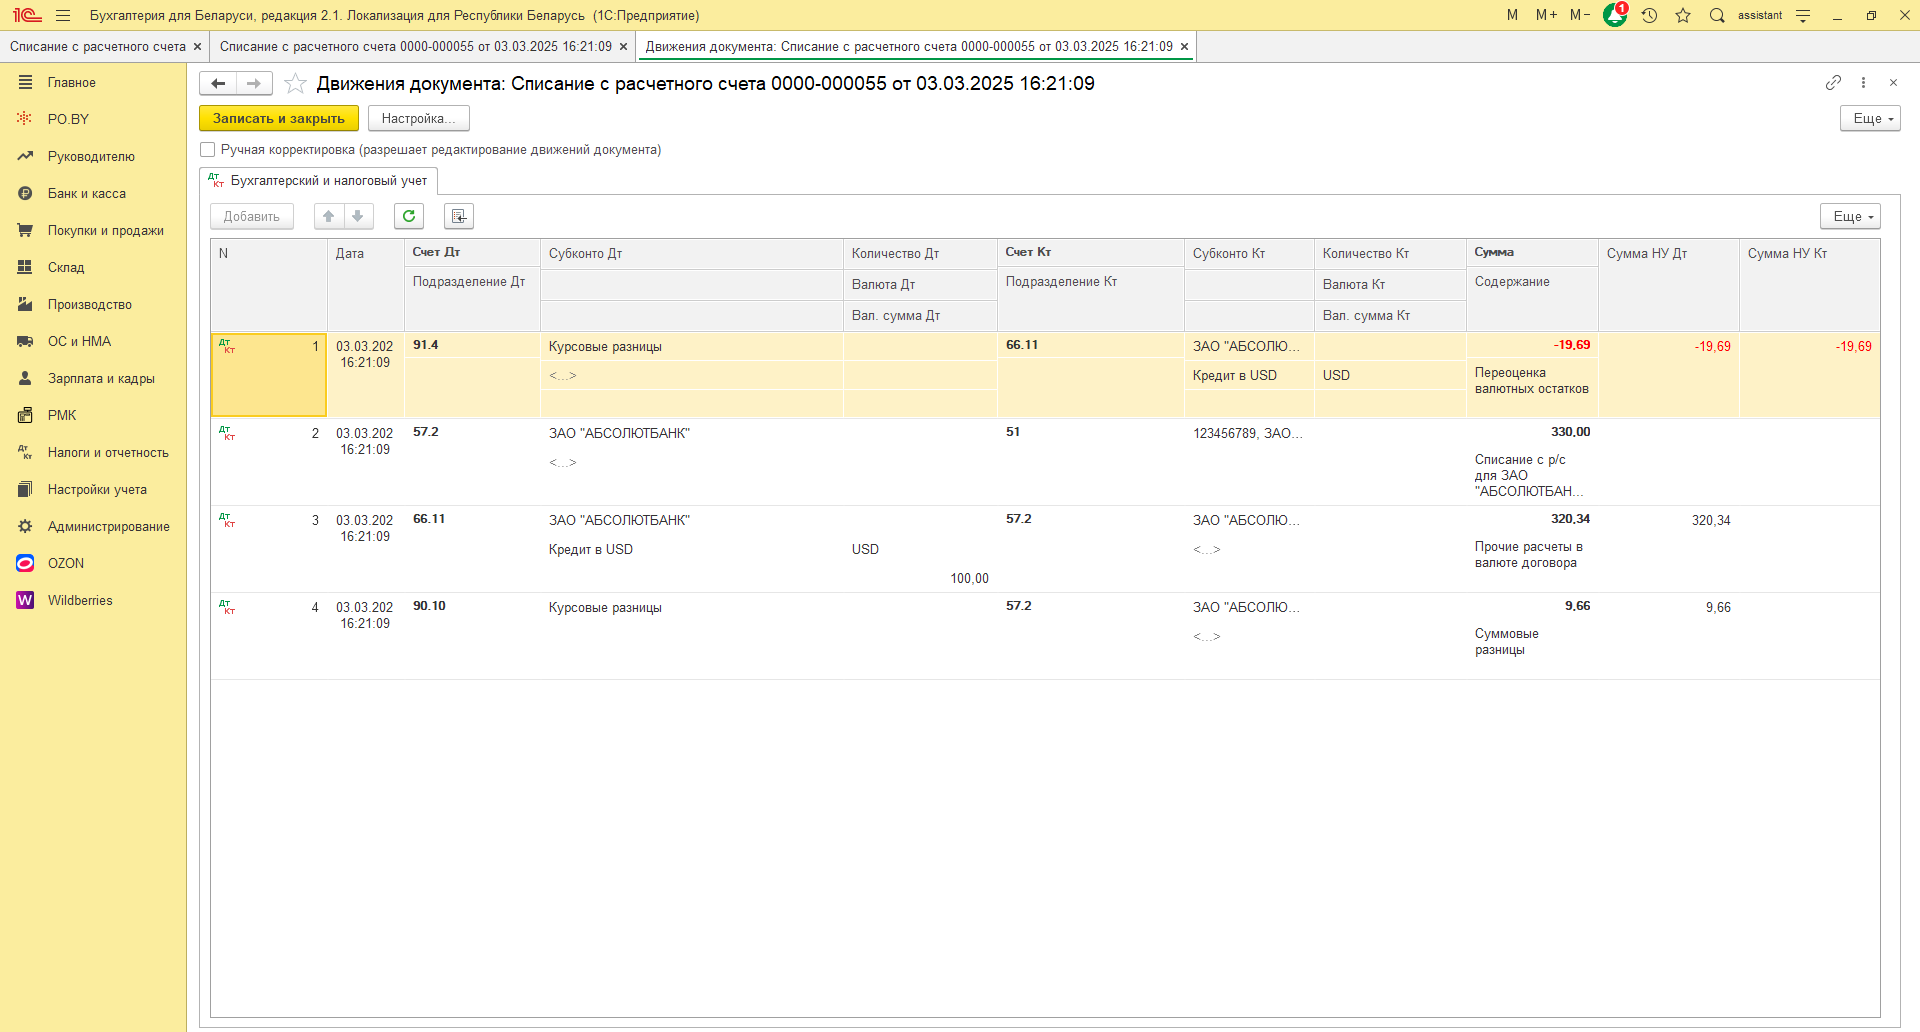Close the Движения документа tab
The image size is (1920, 1032).
click(x=1184, y=47)
